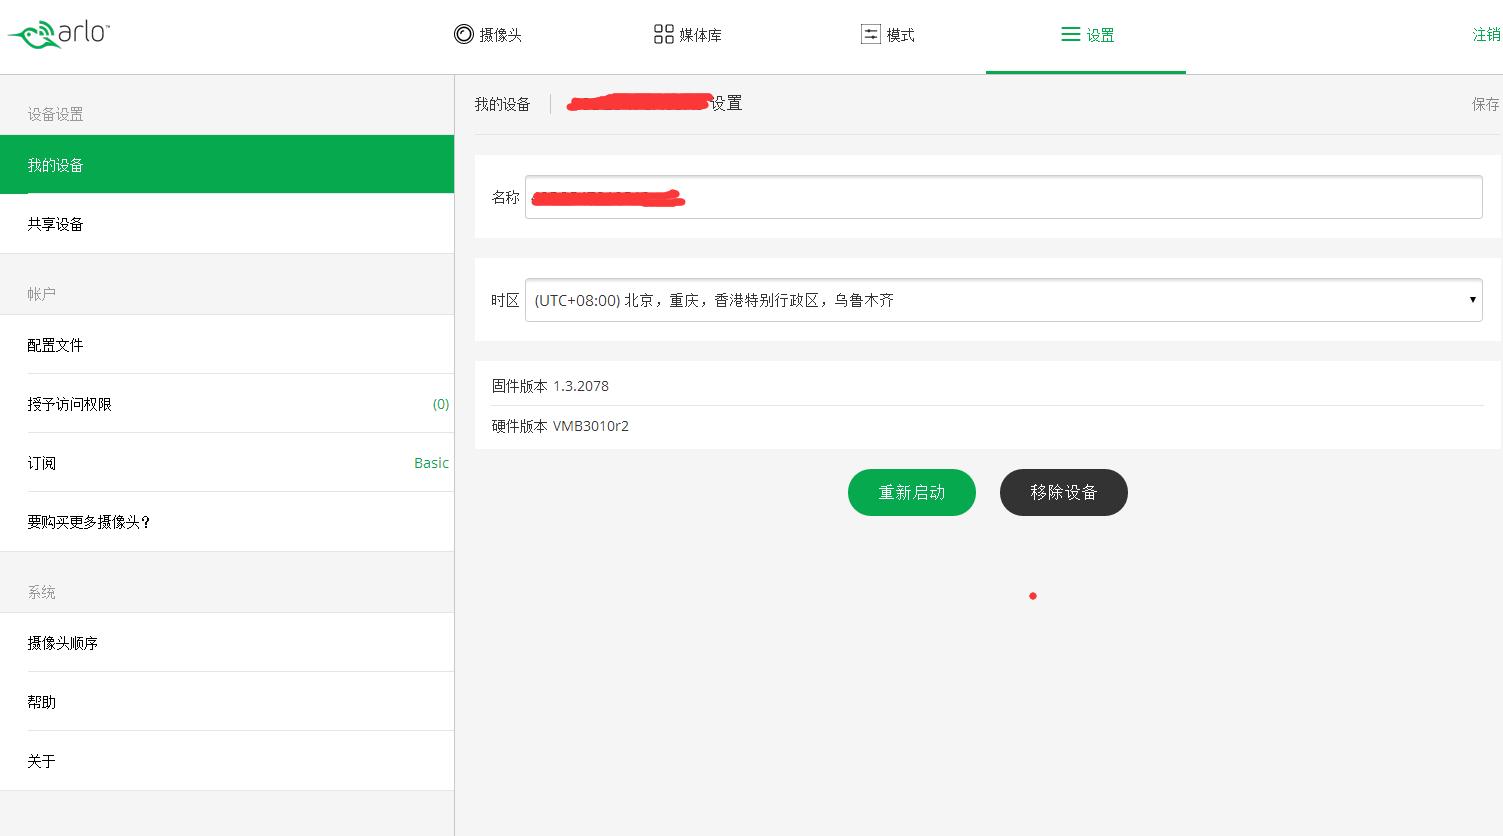The image size is (1503, 836).
Task: Click into the 名称 name field
Action: pyautogui.click(x=1003, y=197)
